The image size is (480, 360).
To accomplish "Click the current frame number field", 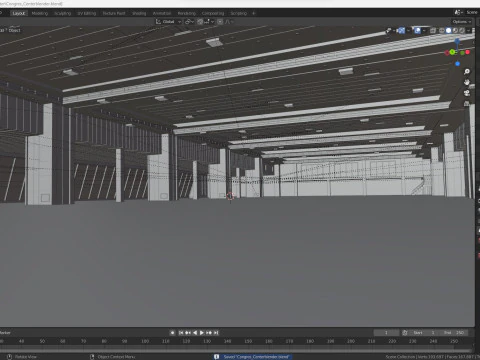I will [x=386, y=333].
